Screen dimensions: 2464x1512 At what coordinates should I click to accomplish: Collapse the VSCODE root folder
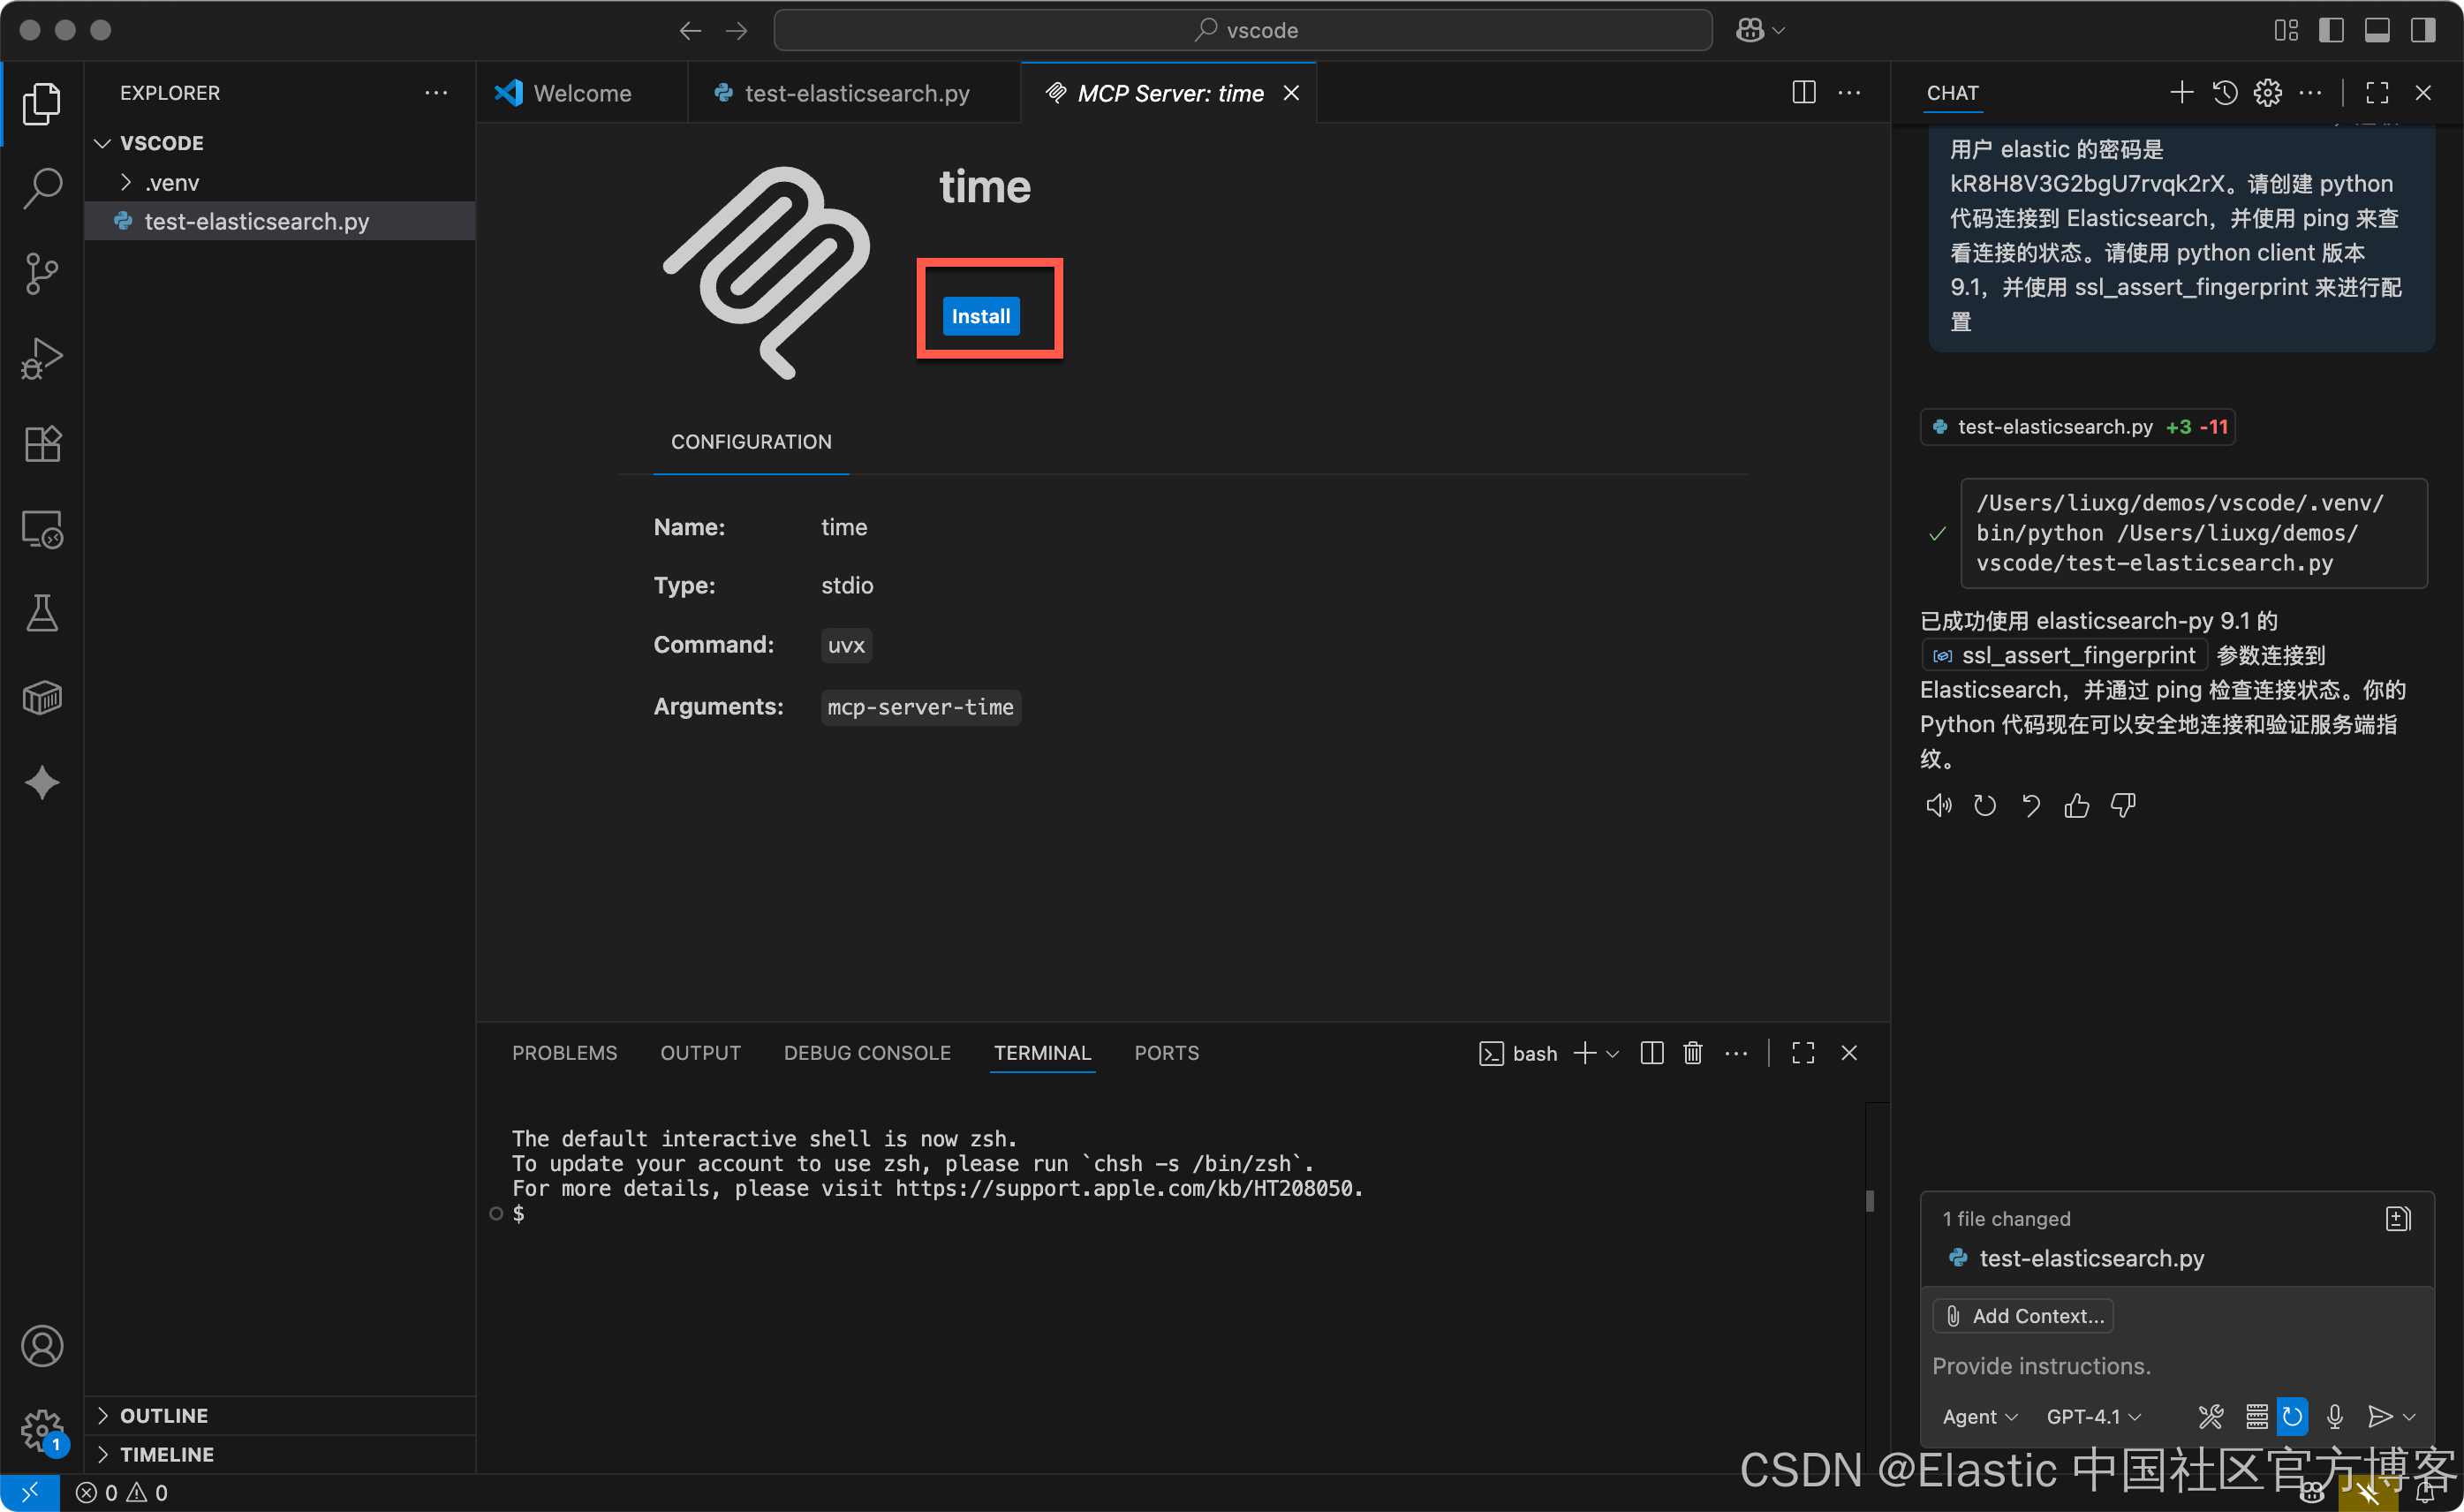[x=160, y=143]
